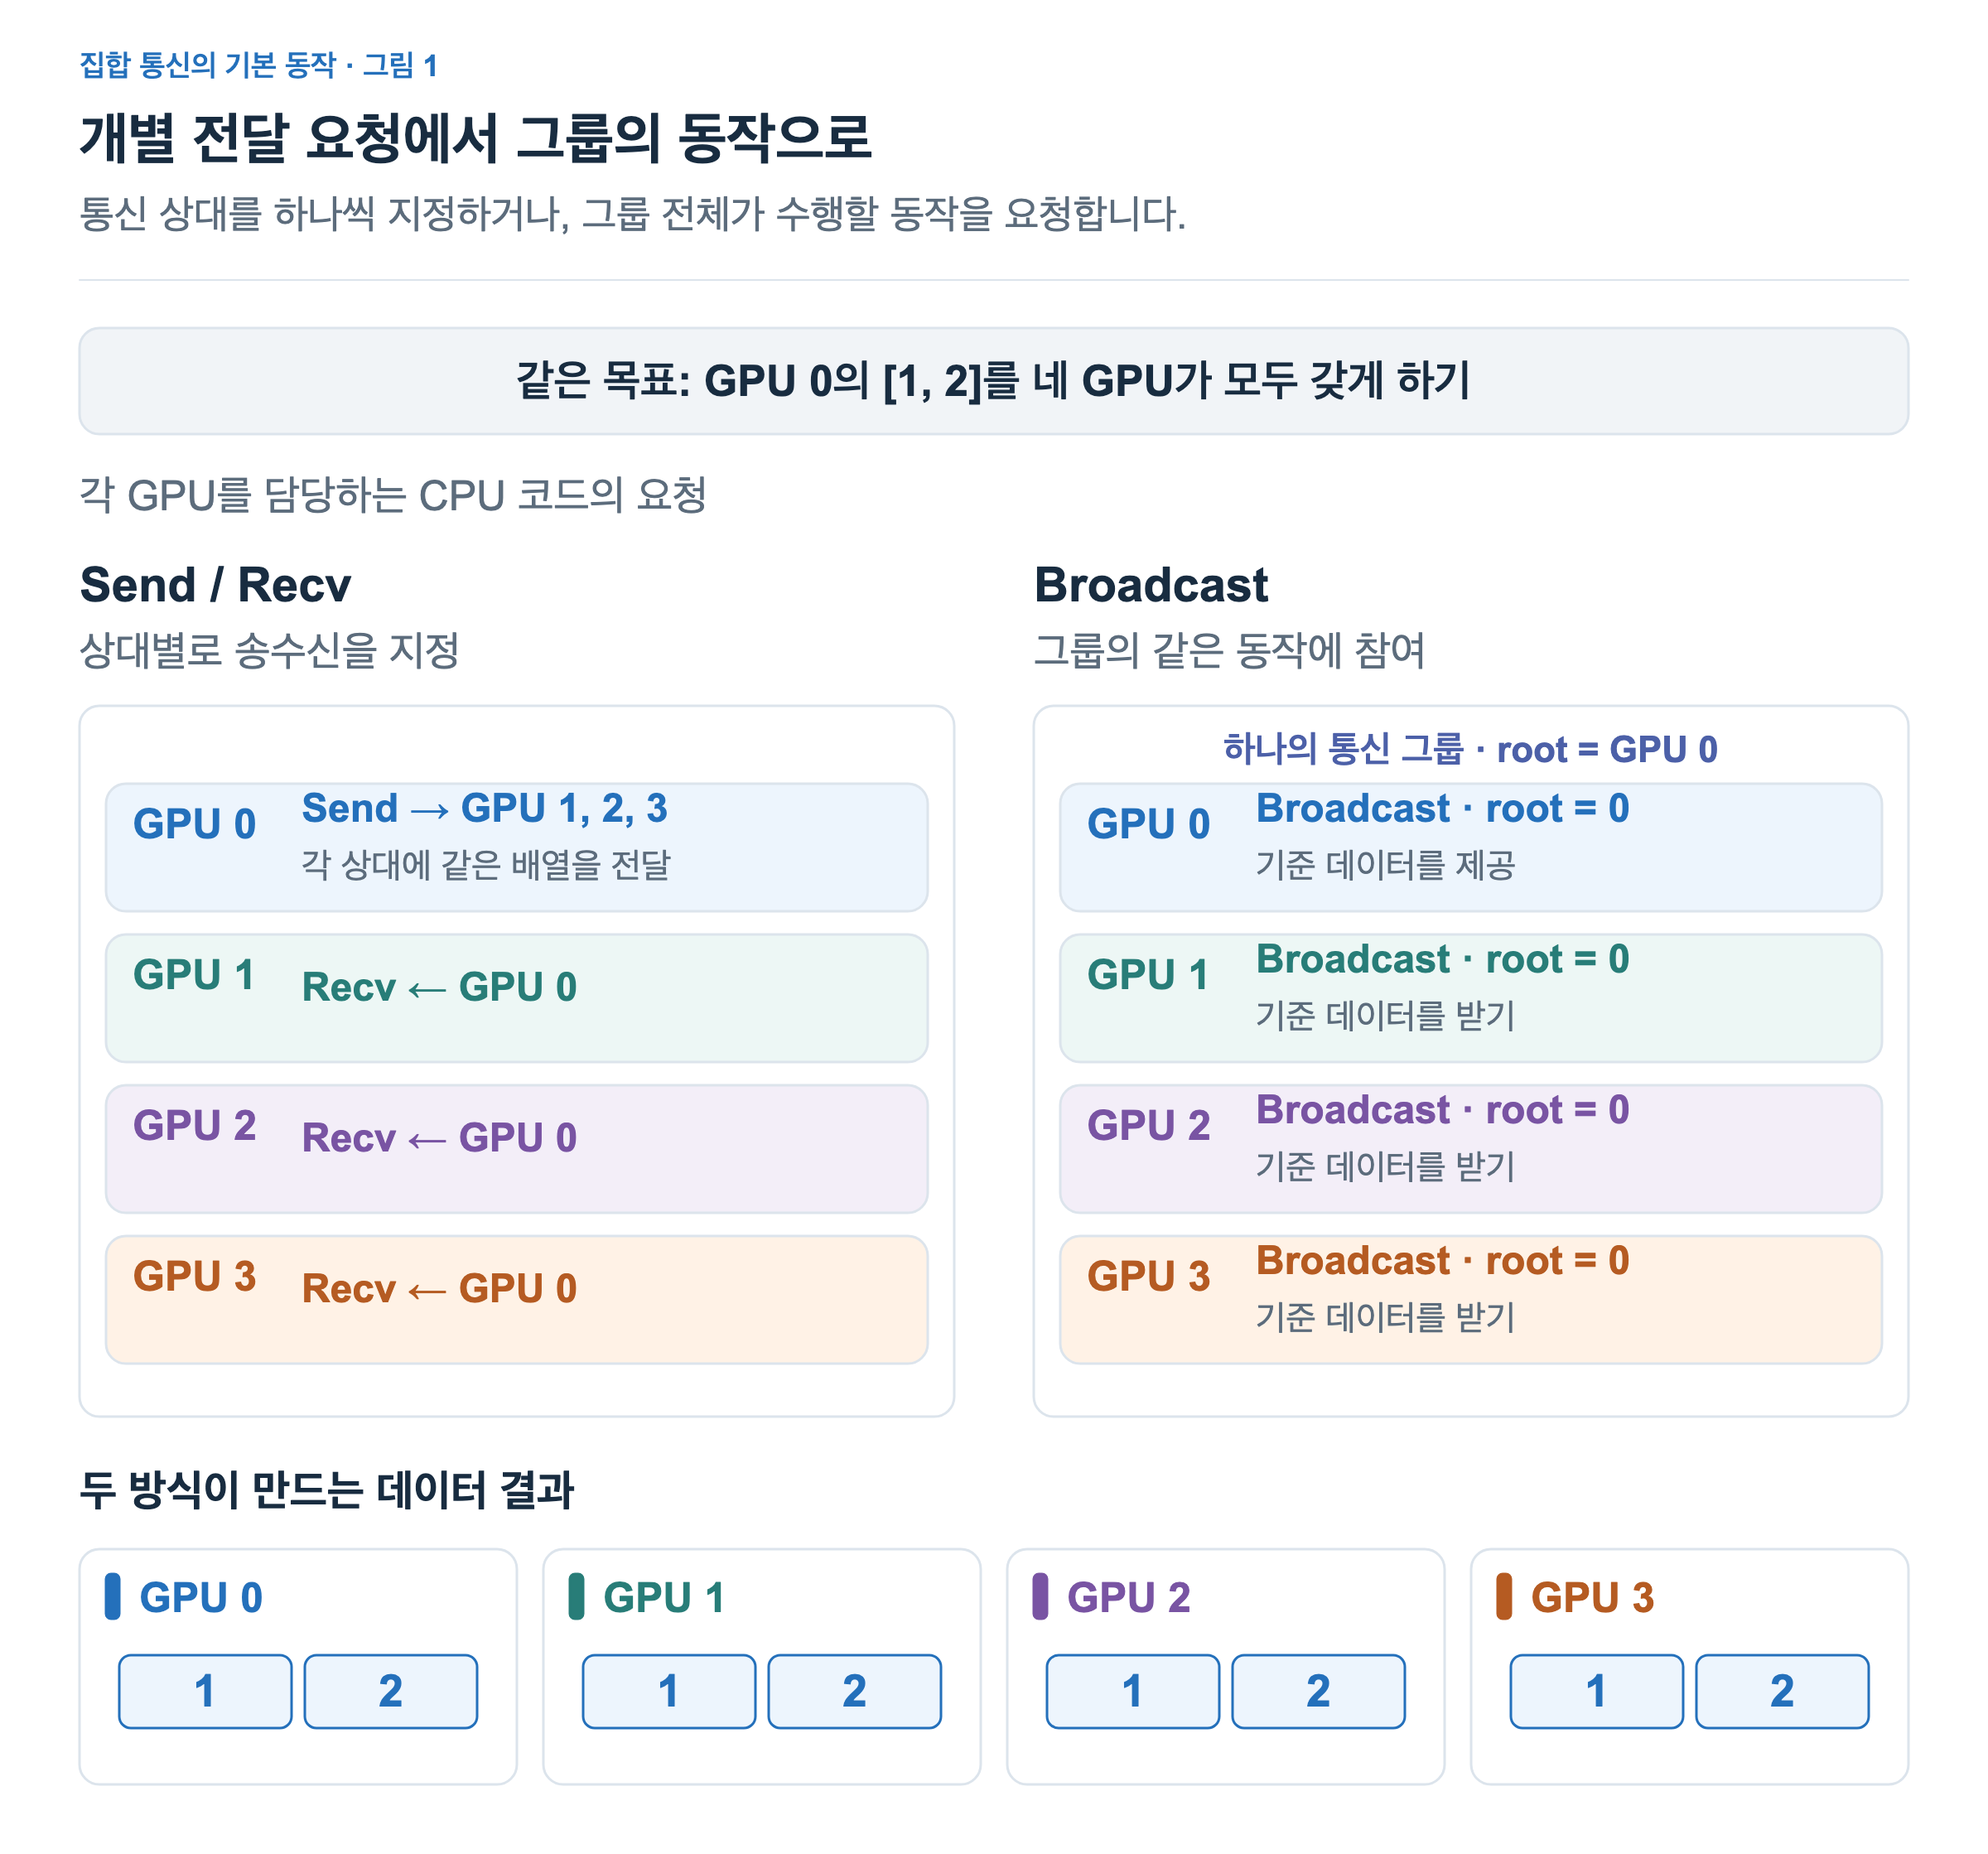Click the Broadcast section heading

(1151, 585)
